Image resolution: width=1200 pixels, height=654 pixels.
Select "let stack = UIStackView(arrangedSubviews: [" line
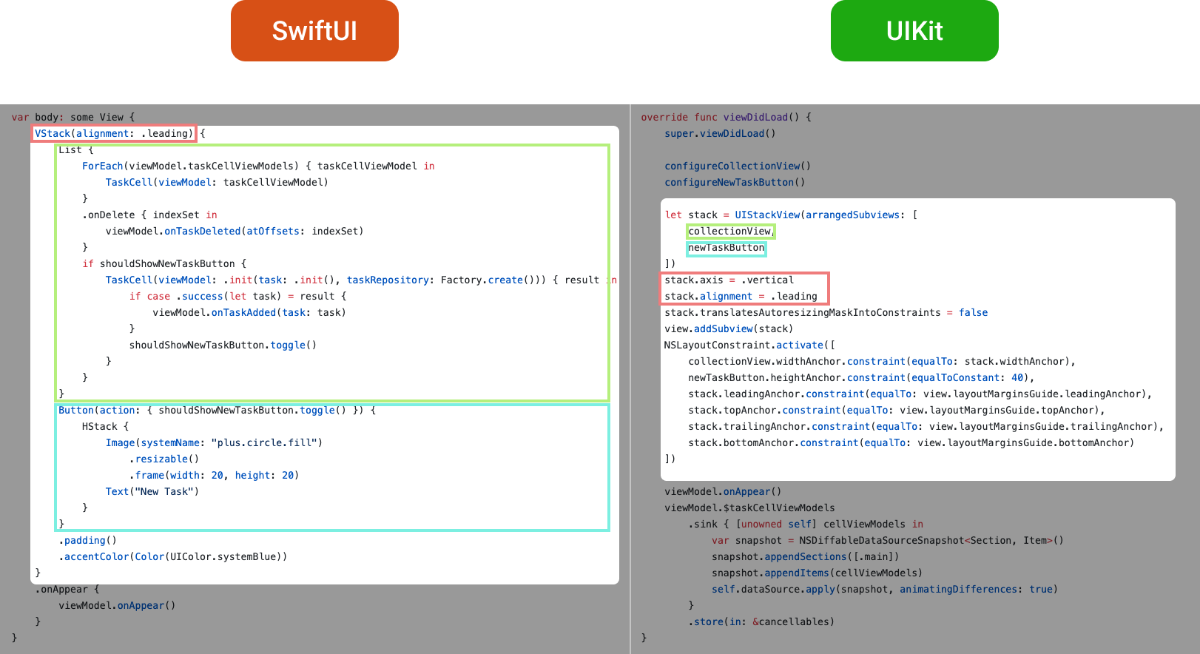(792, 215)
